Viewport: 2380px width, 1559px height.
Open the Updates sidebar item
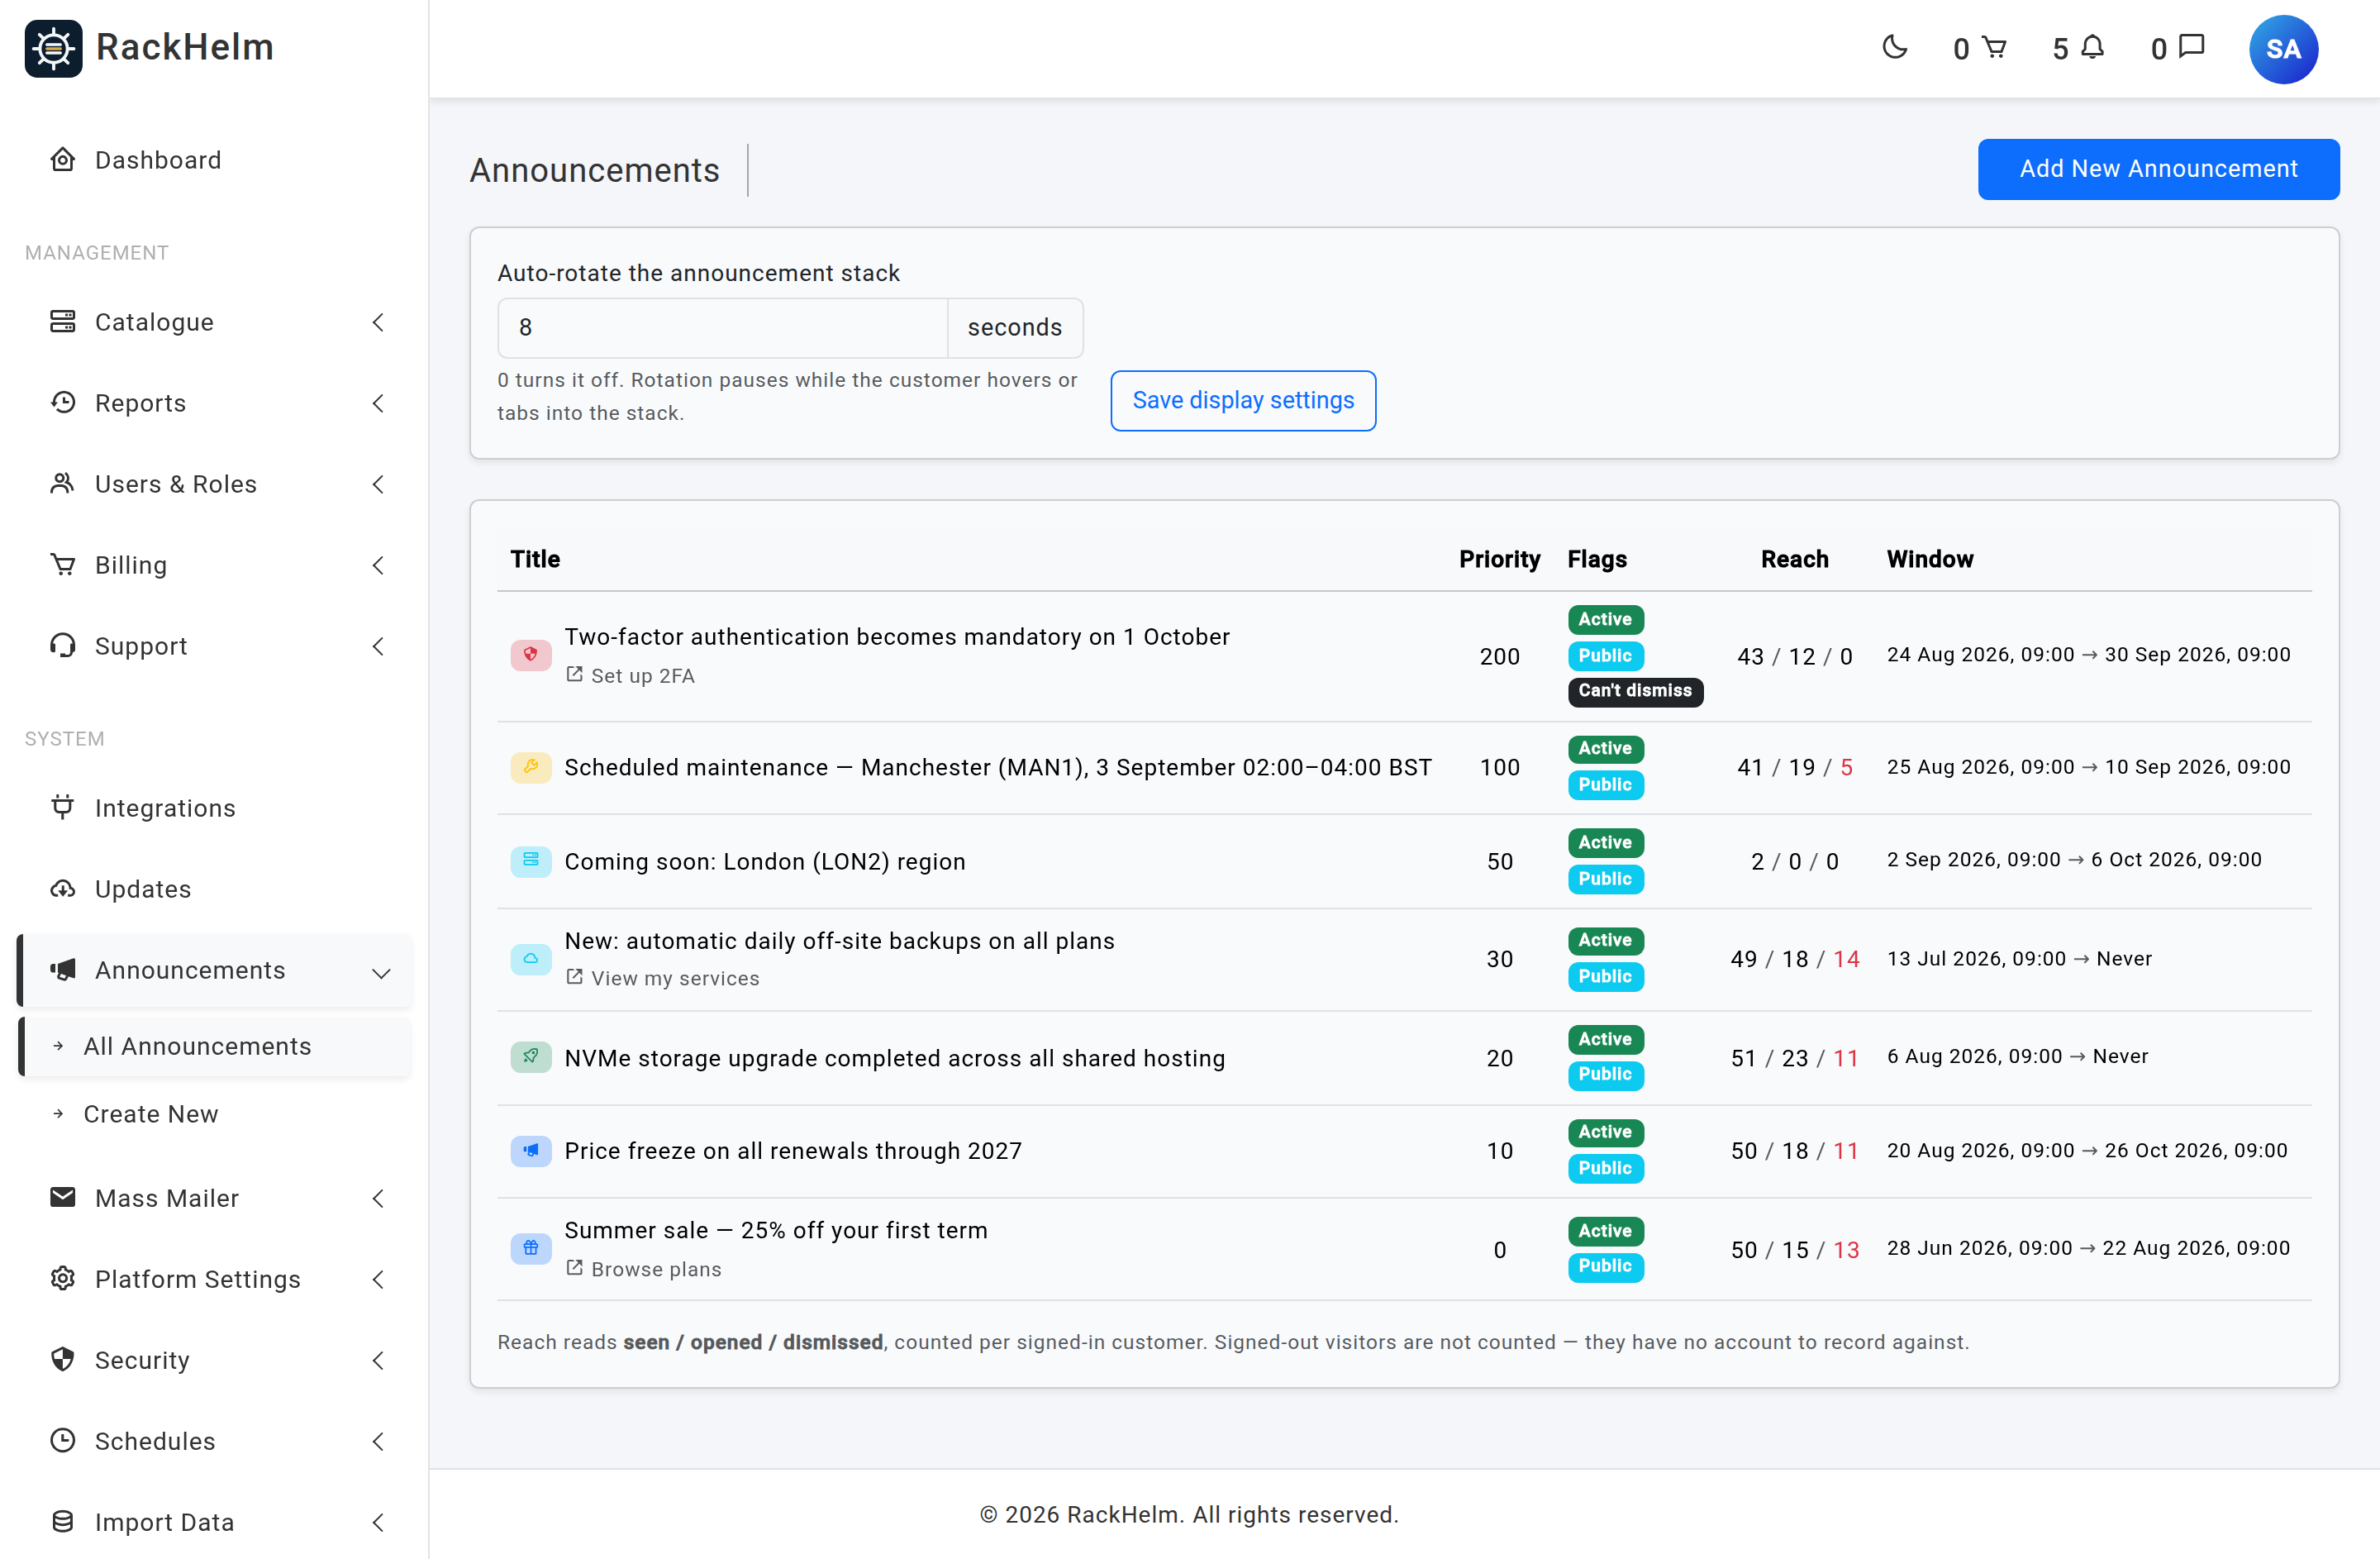coord(214,889)
